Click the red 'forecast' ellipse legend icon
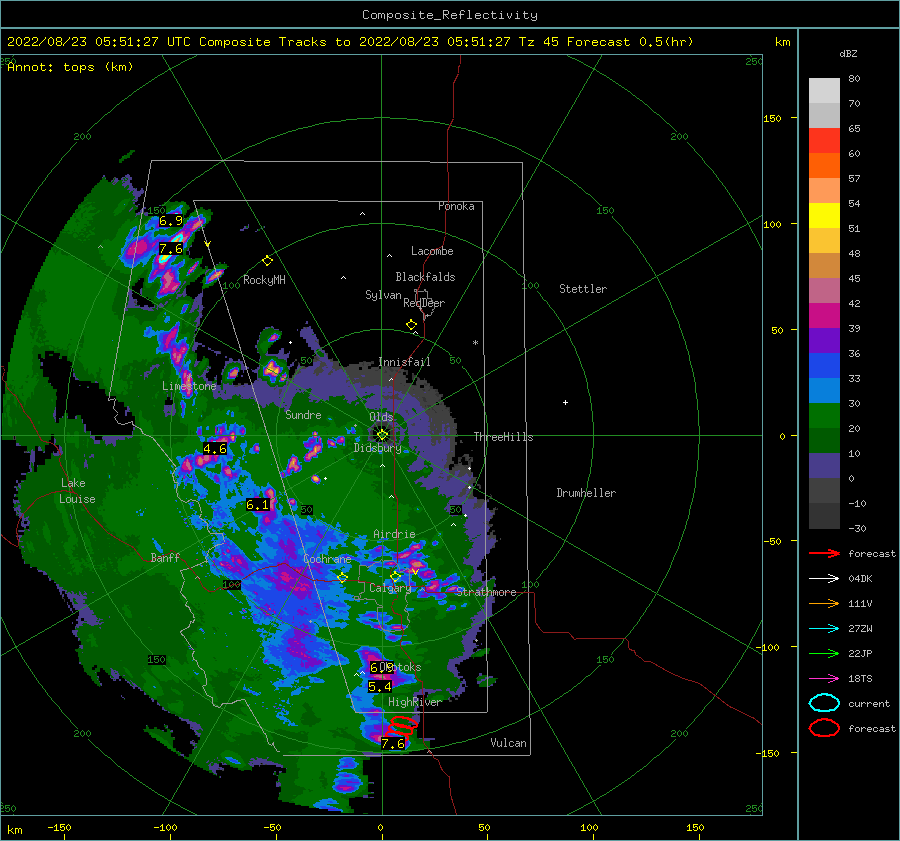 [x=824, y=728]
